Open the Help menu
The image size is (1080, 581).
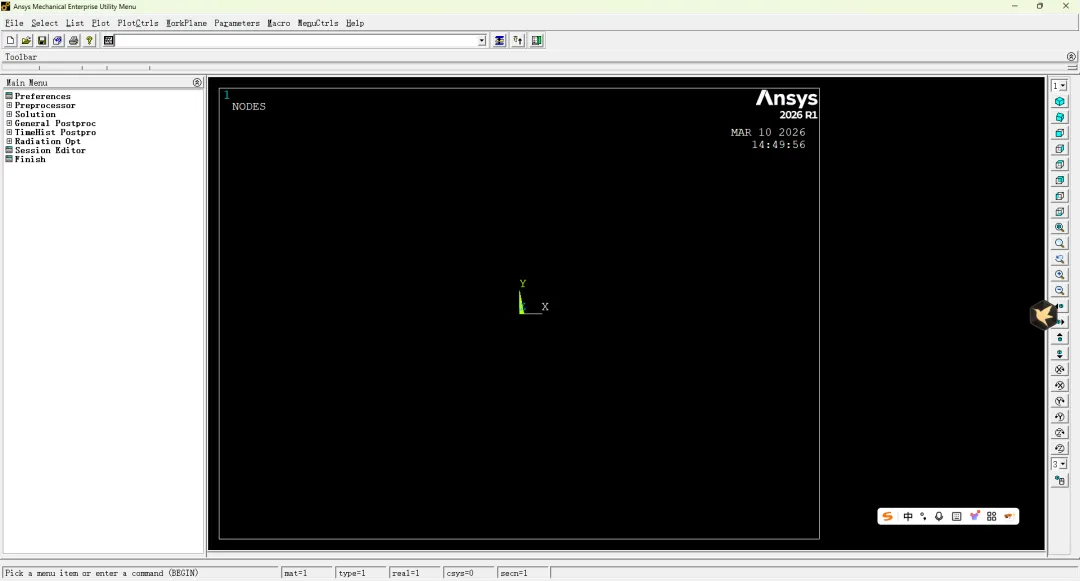[355, 23]
